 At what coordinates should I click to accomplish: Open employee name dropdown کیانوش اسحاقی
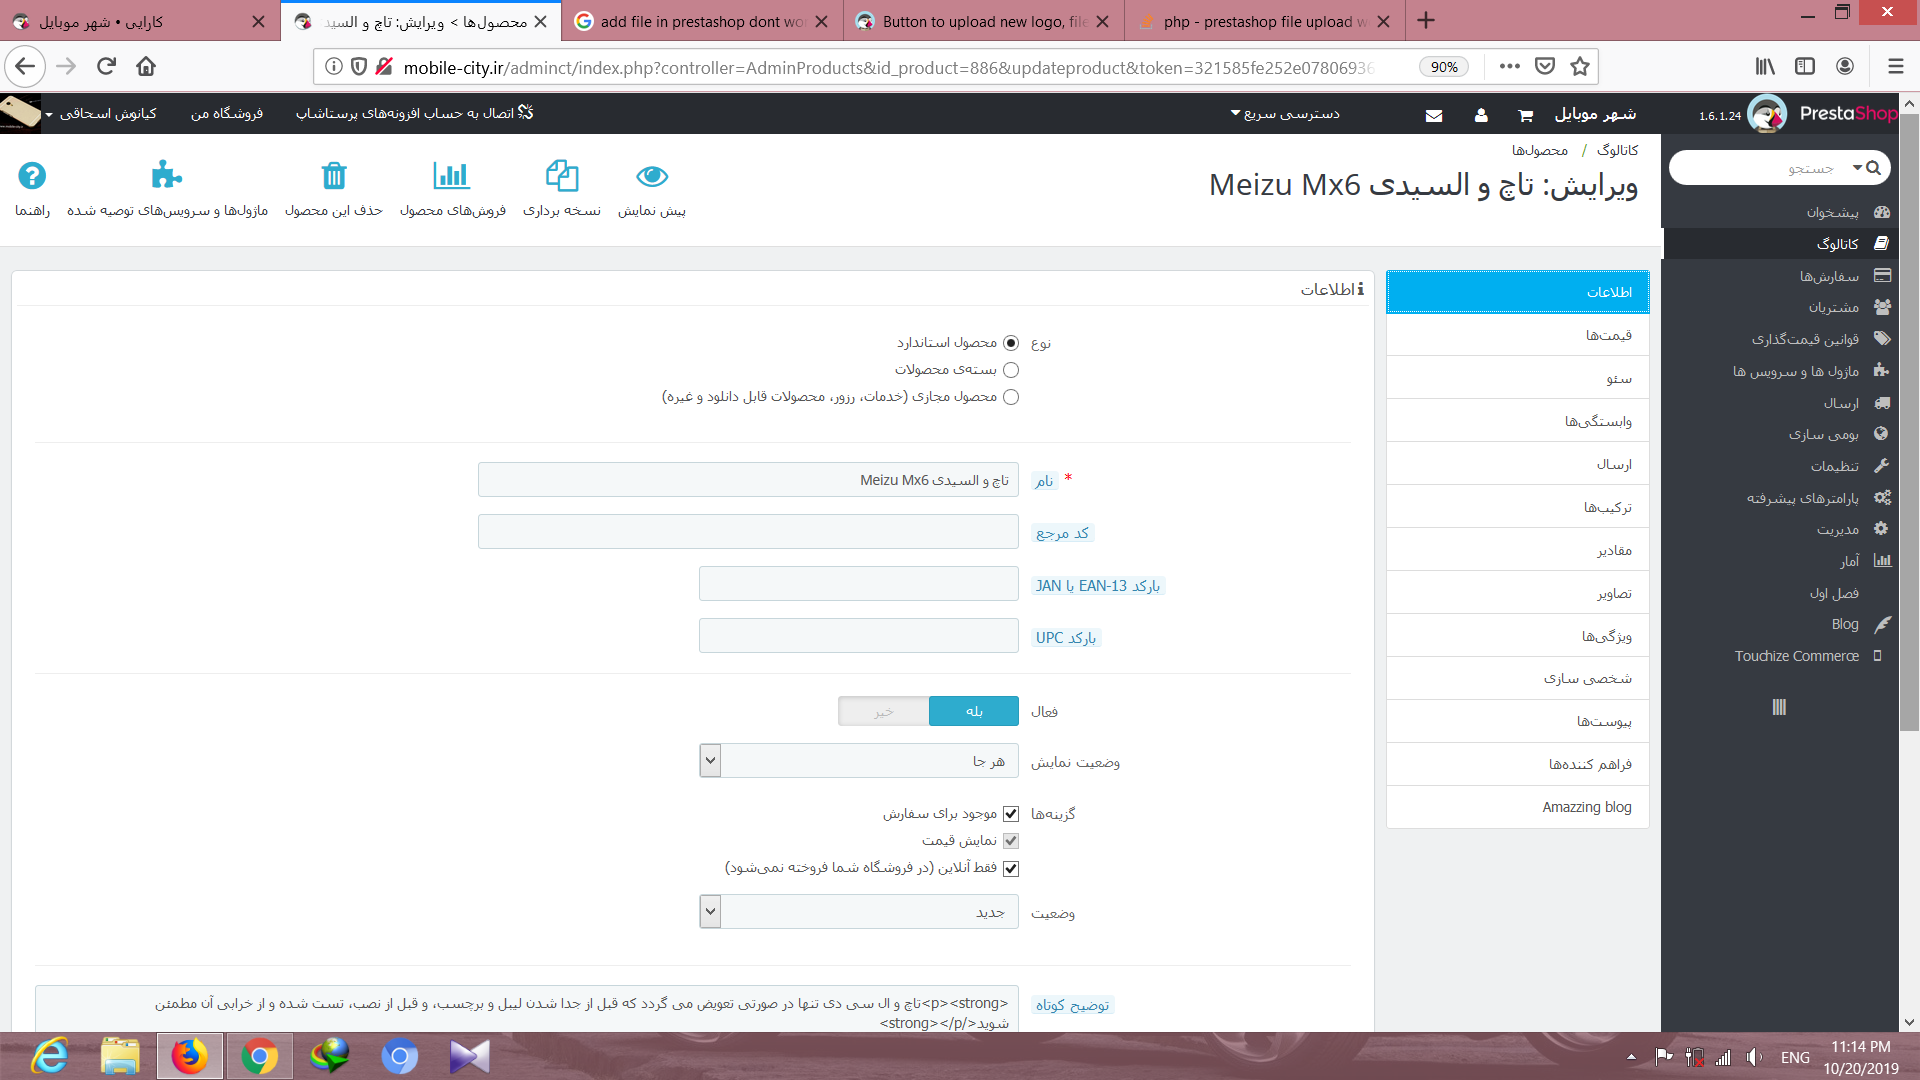tap(100, 114)
